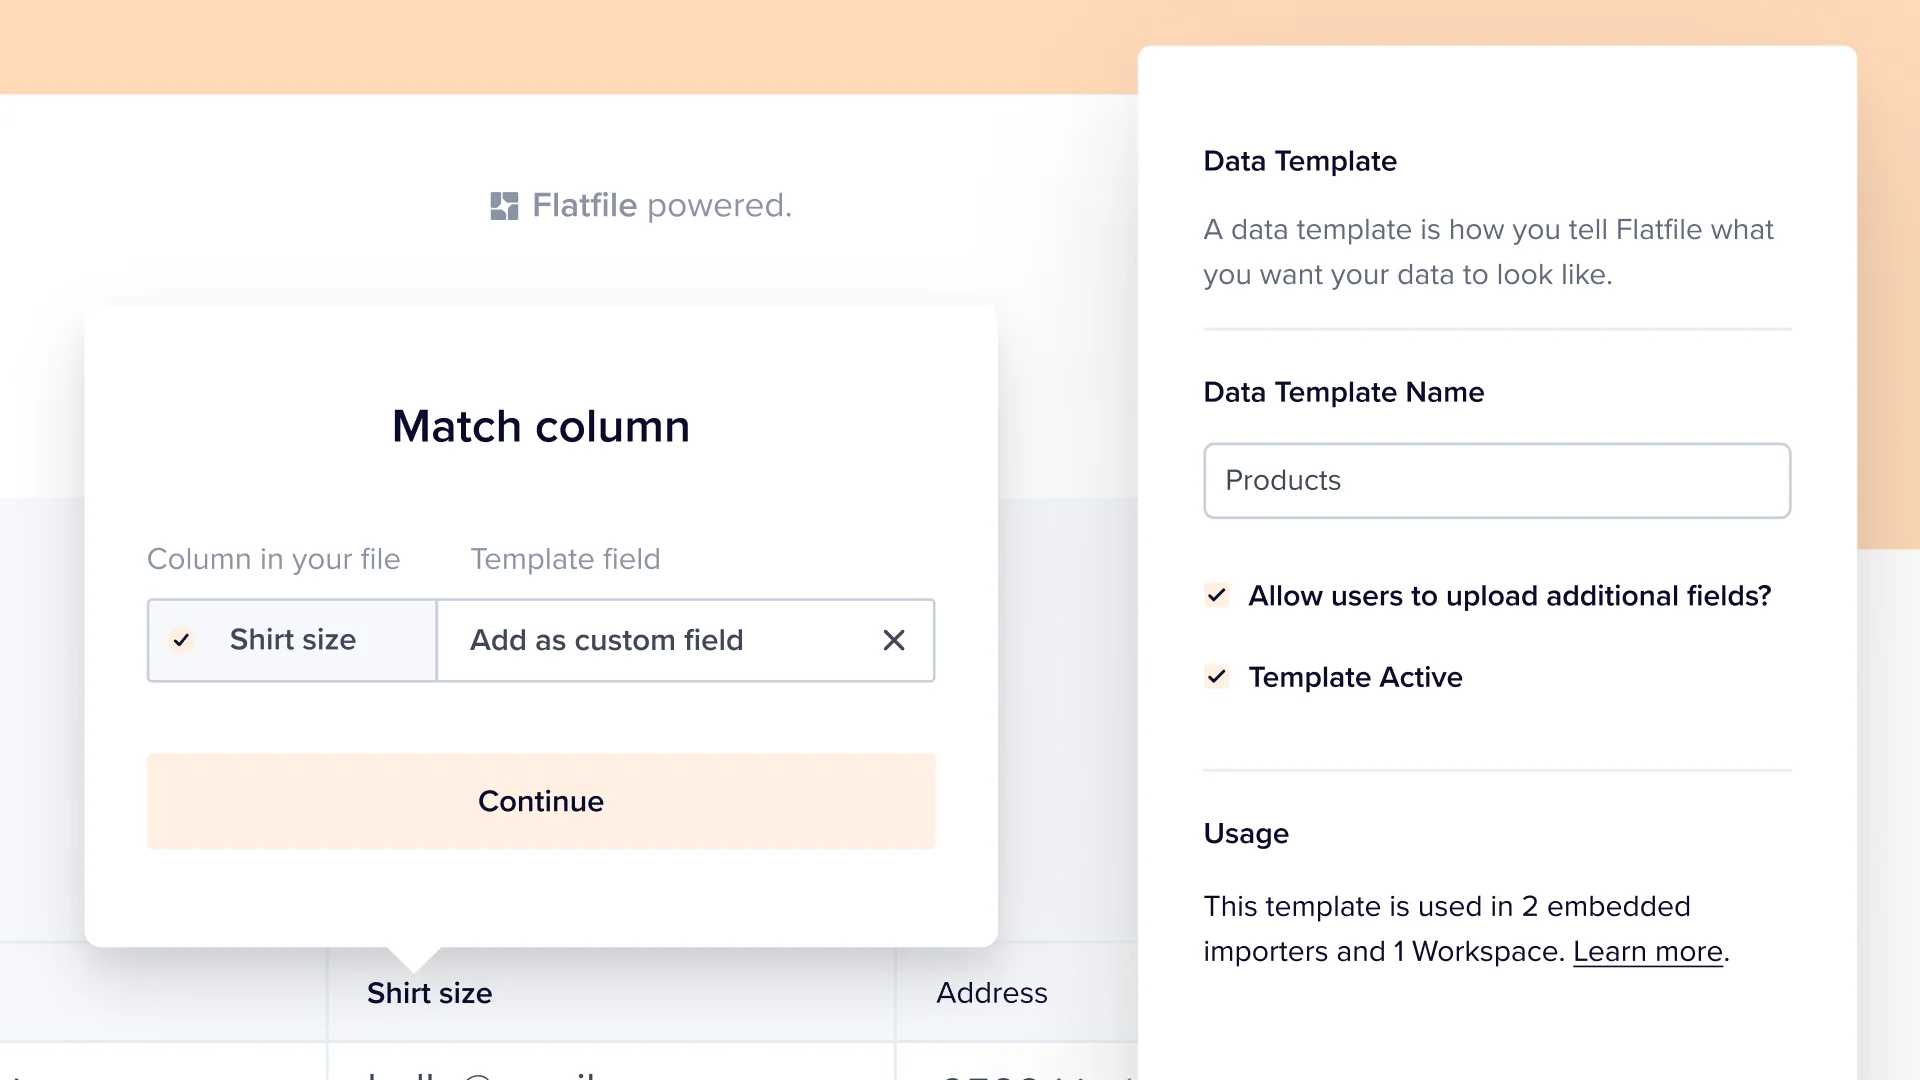Viewport: 1920px width, 1080px height.
Task: Click the Shirt size cell in the match row
Action: [x=292, y=640]
